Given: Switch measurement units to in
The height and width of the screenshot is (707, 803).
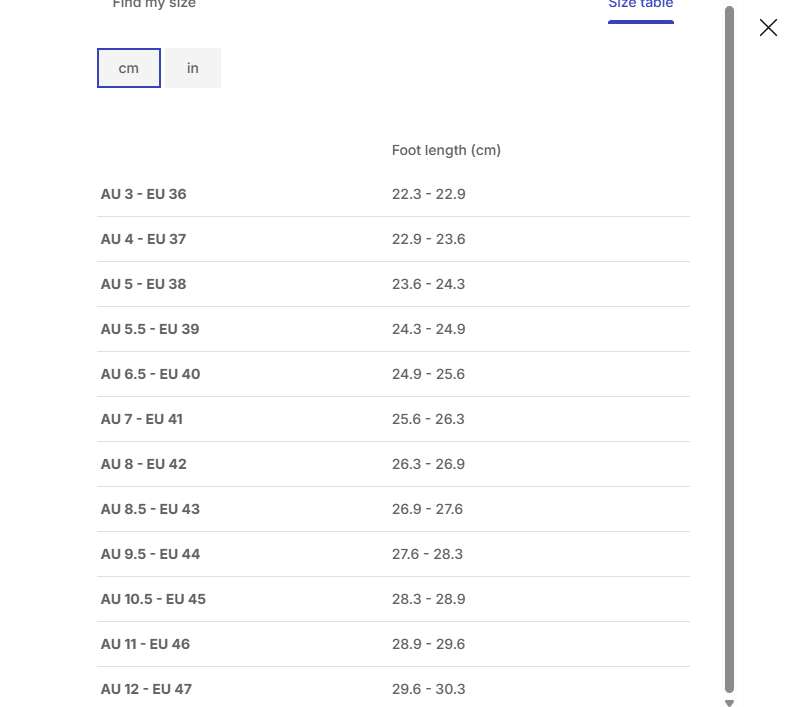Looking at the screenshot, I should point(193,68).
